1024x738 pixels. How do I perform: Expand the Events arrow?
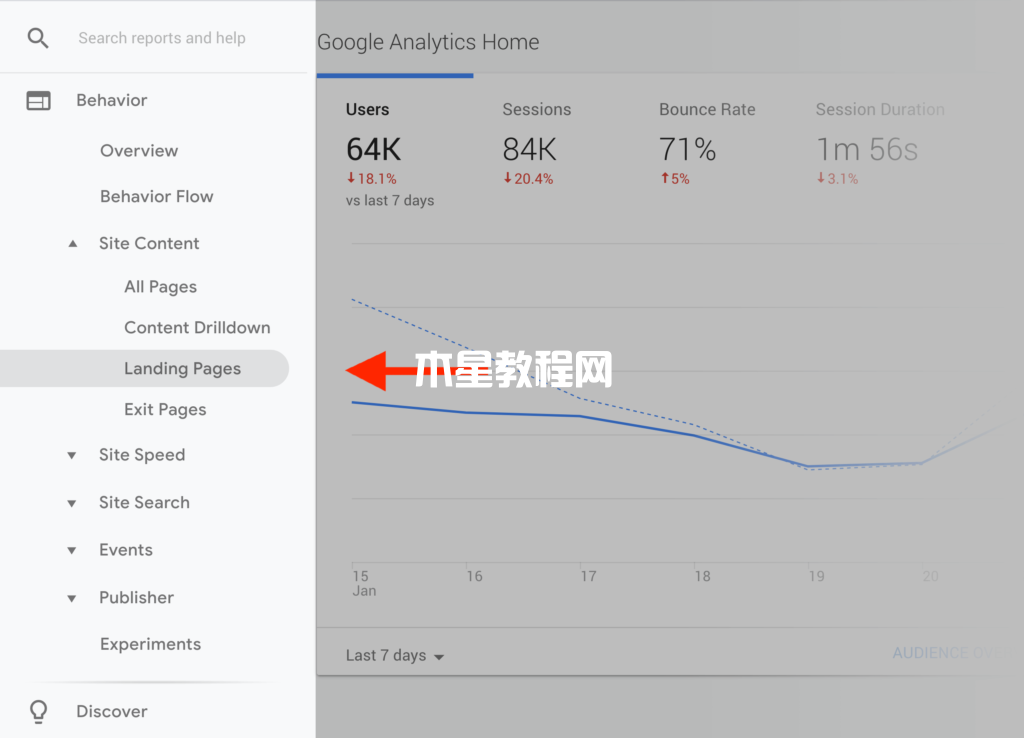coord(72,551)
